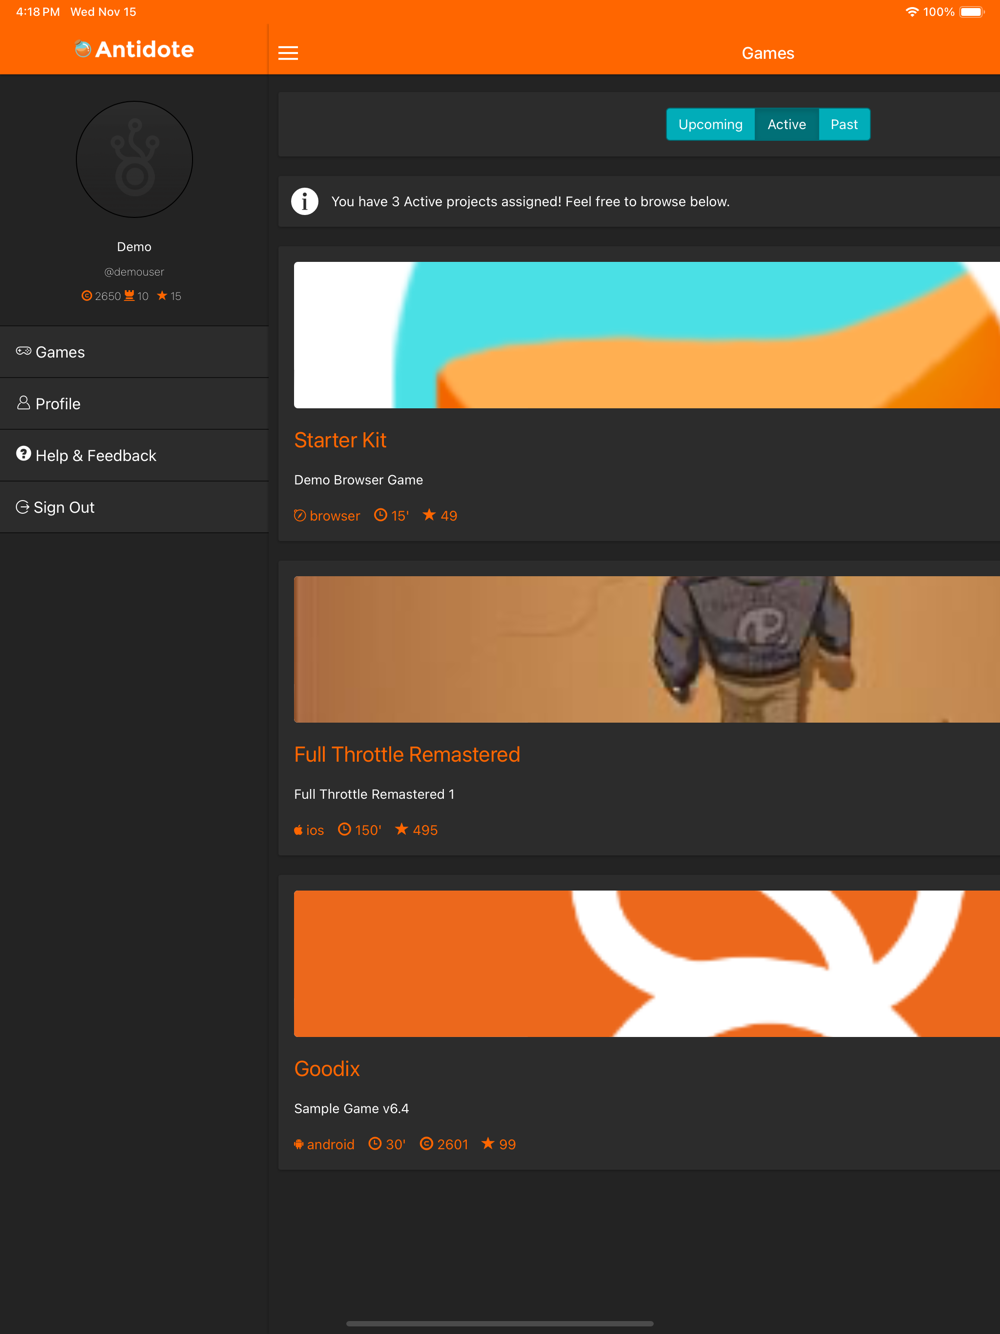Click the star icon next to 99

(488, 1143)
